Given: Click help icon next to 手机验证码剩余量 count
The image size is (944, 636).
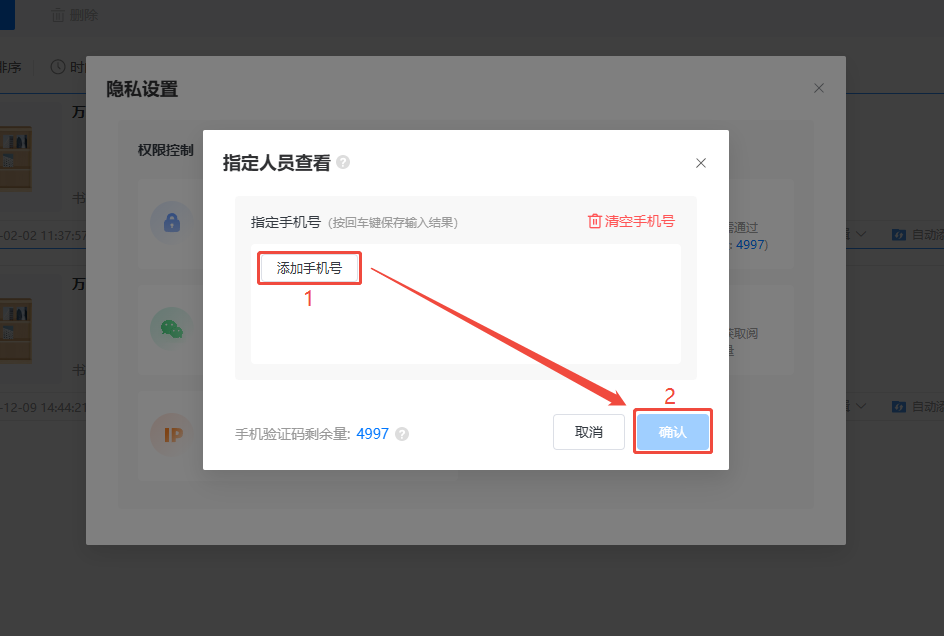Looking at the screenshot, I should (402, 434).
